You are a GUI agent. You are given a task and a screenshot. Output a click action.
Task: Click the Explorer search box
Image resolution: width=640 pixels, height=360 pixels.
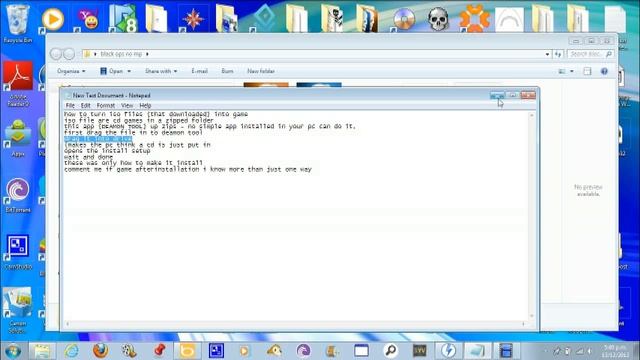coord(590,54)
